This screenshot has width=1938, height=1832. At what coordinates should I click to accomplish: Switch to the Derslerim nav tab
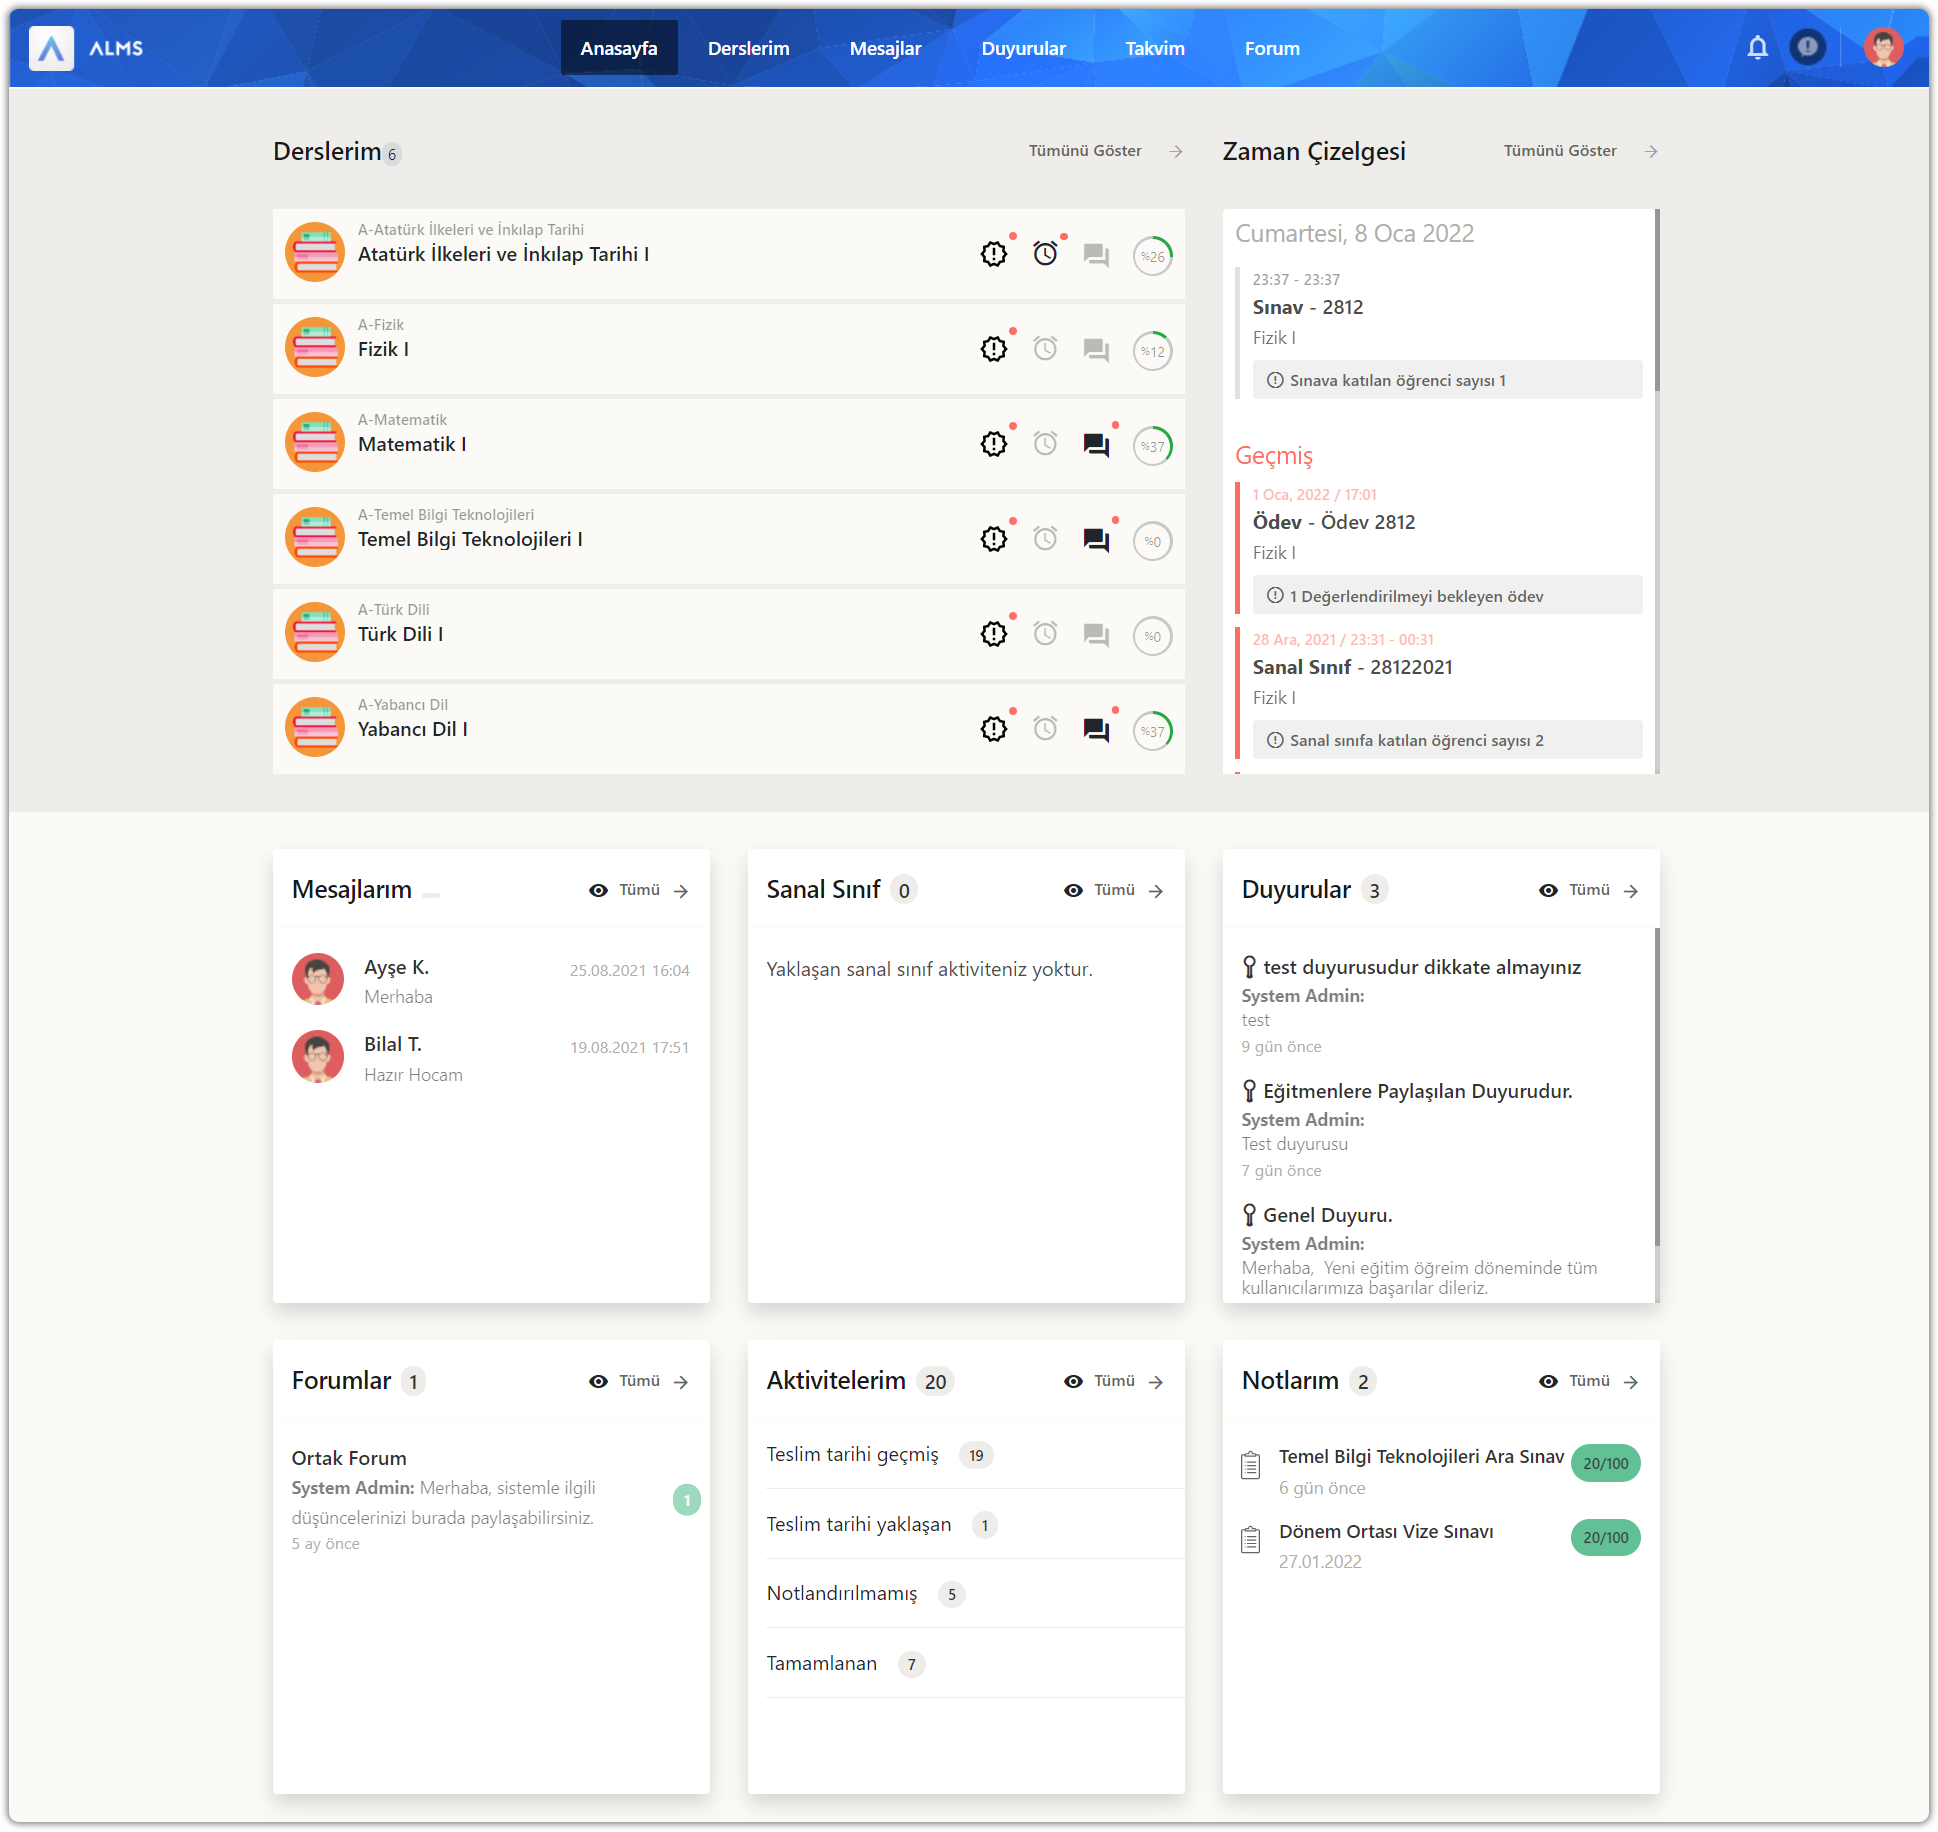pyautogui.click(x=748, y=48)
